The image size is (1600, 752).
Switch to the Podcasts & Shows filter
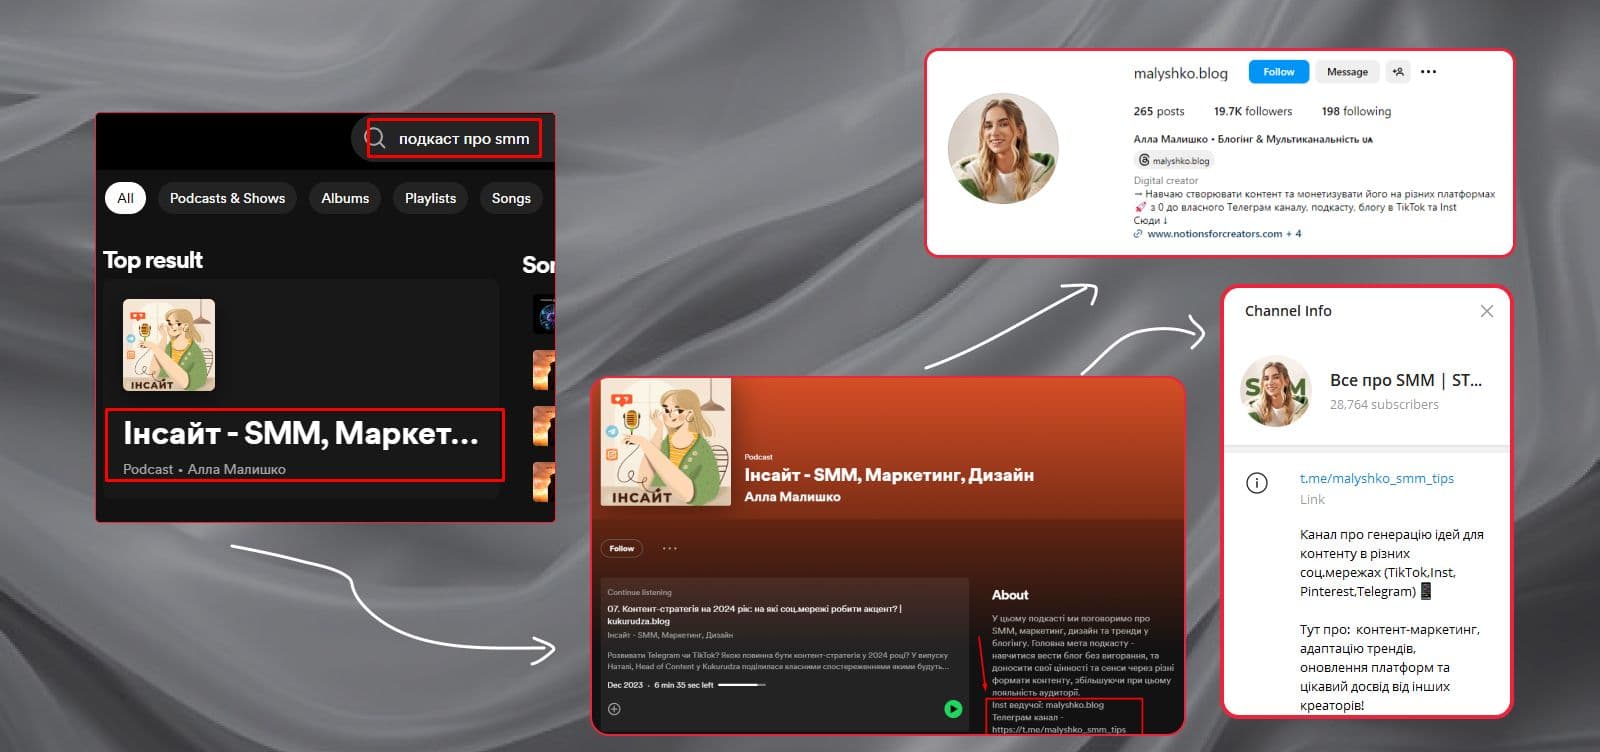(227, 198)
